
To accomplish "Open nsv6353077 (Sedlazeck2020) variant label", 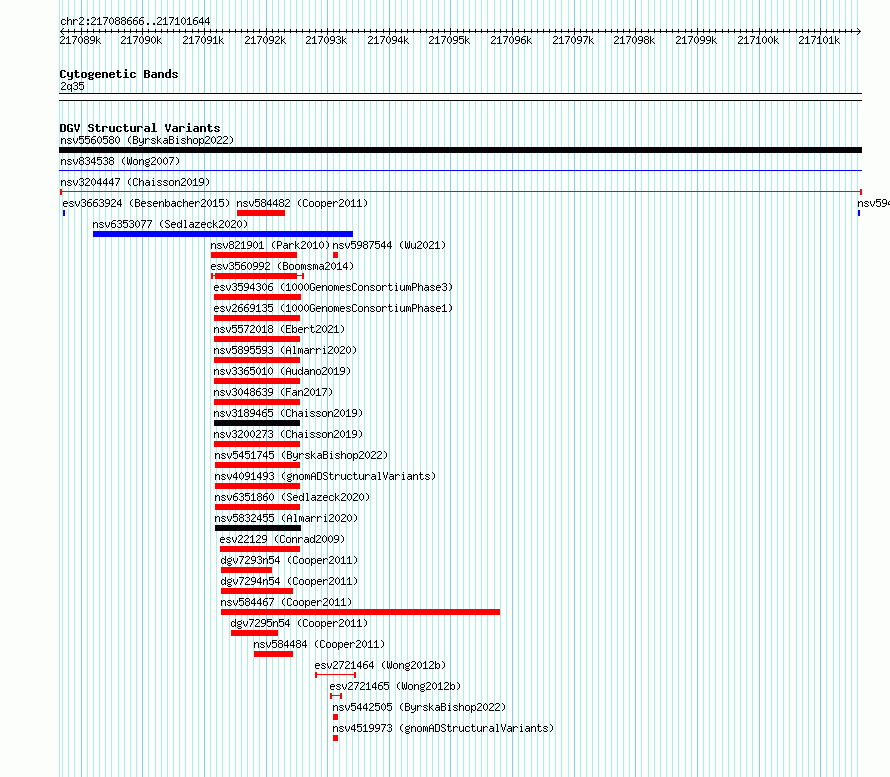I will pos(170,224).
